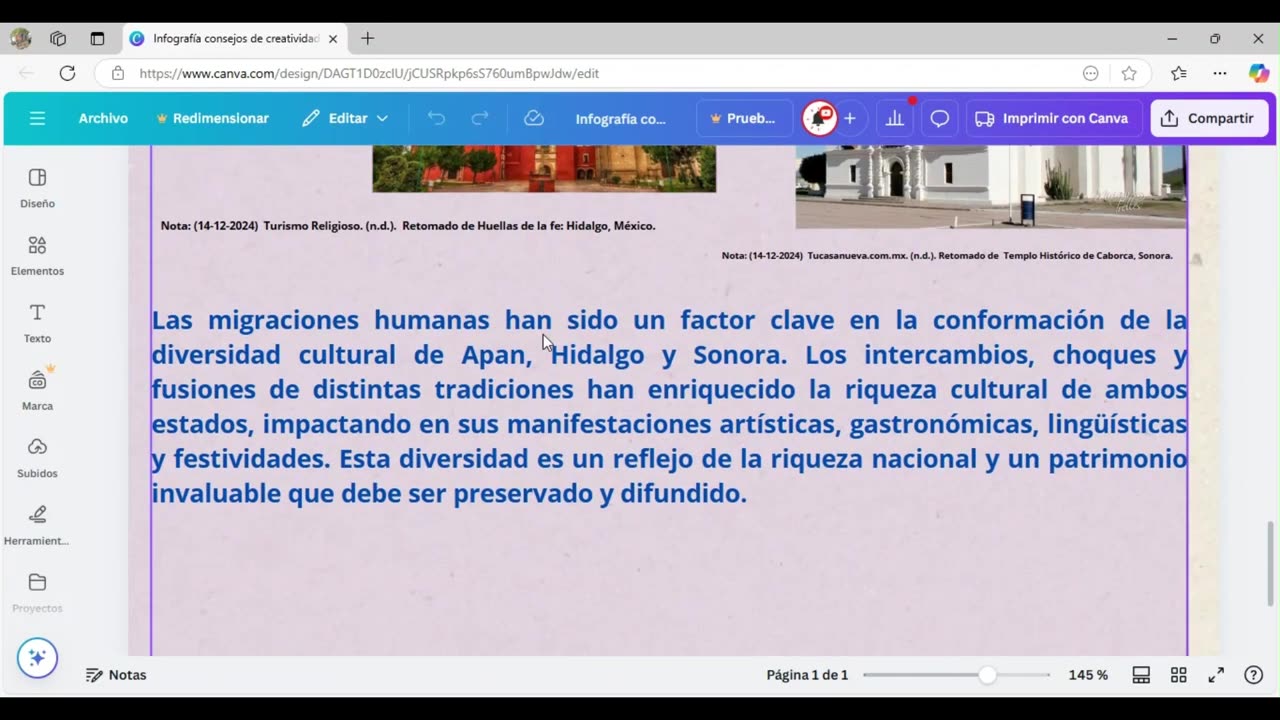Open the browser favorites list icon
The height and width of the screenshot is (720, 1280).
click(x=1179, y=73)
